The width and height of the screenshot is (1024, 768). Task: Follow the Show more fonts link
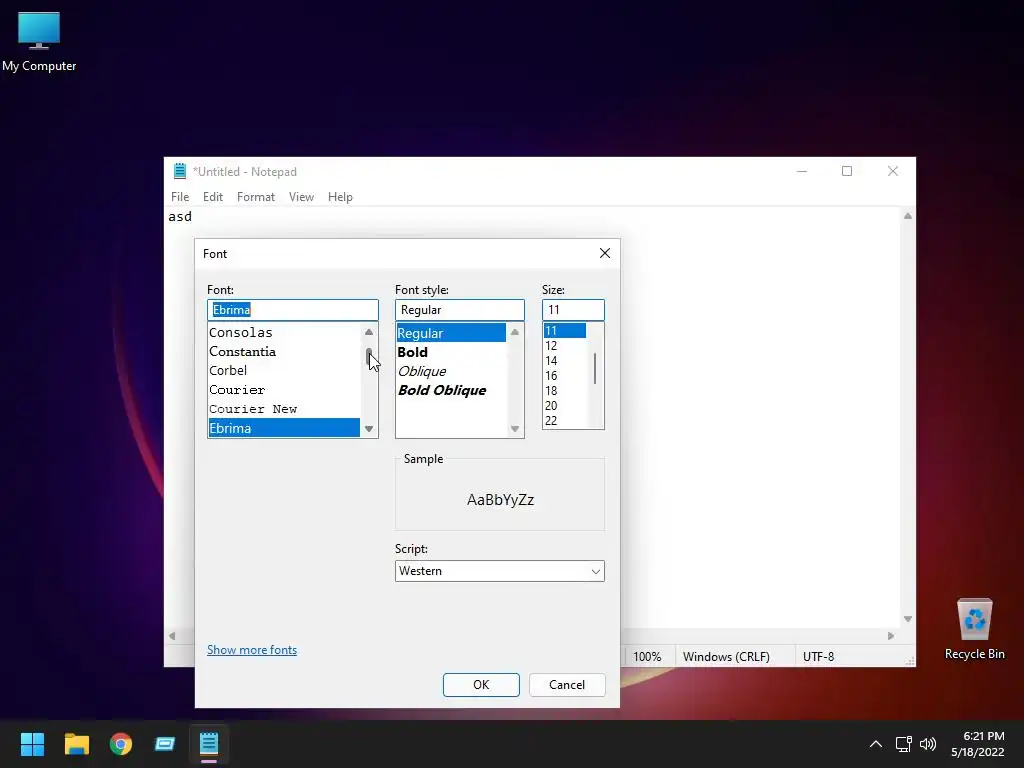[252, 650]
